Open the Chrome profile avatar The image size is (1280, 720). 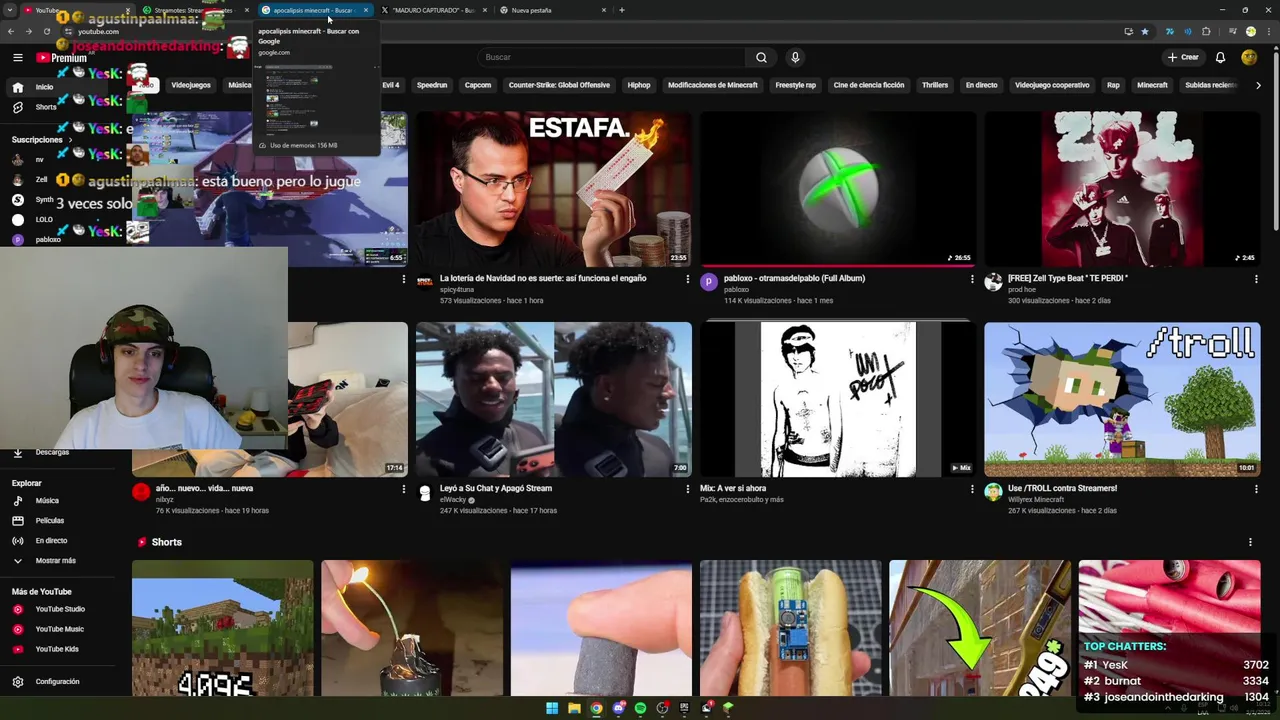click(x=1250, y=31)
